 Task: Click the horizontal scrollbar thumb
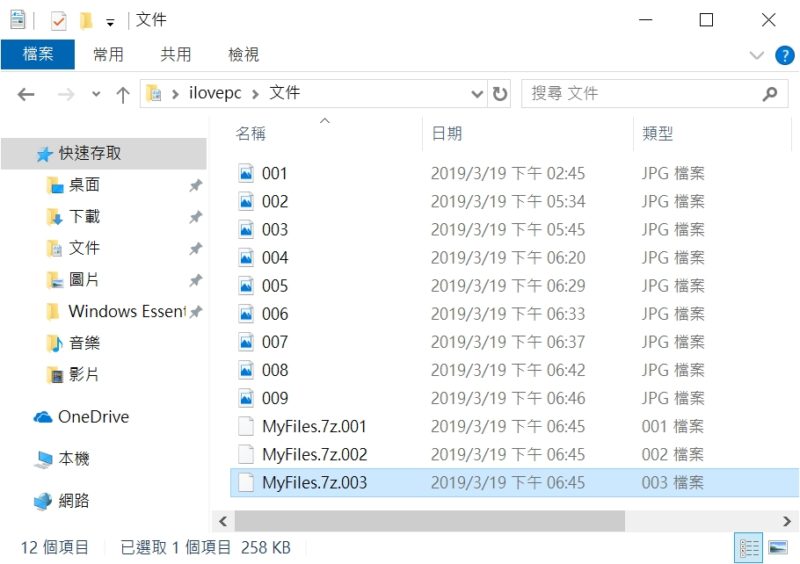pos(430,521)
